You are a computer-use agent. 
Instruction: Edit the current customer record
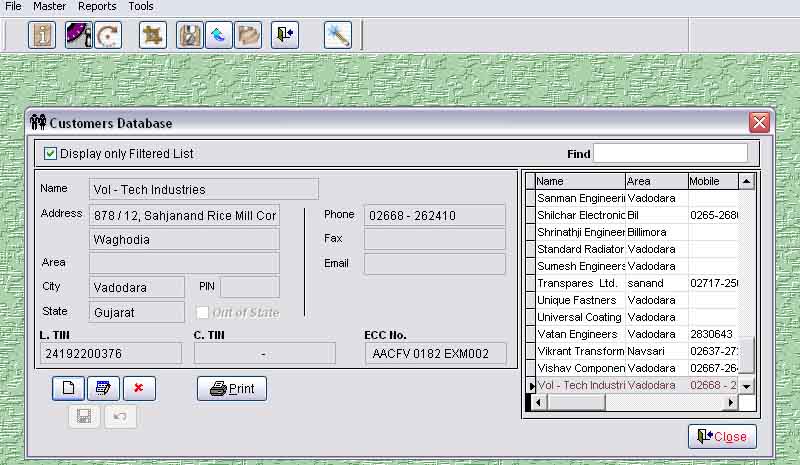(102, 389)
